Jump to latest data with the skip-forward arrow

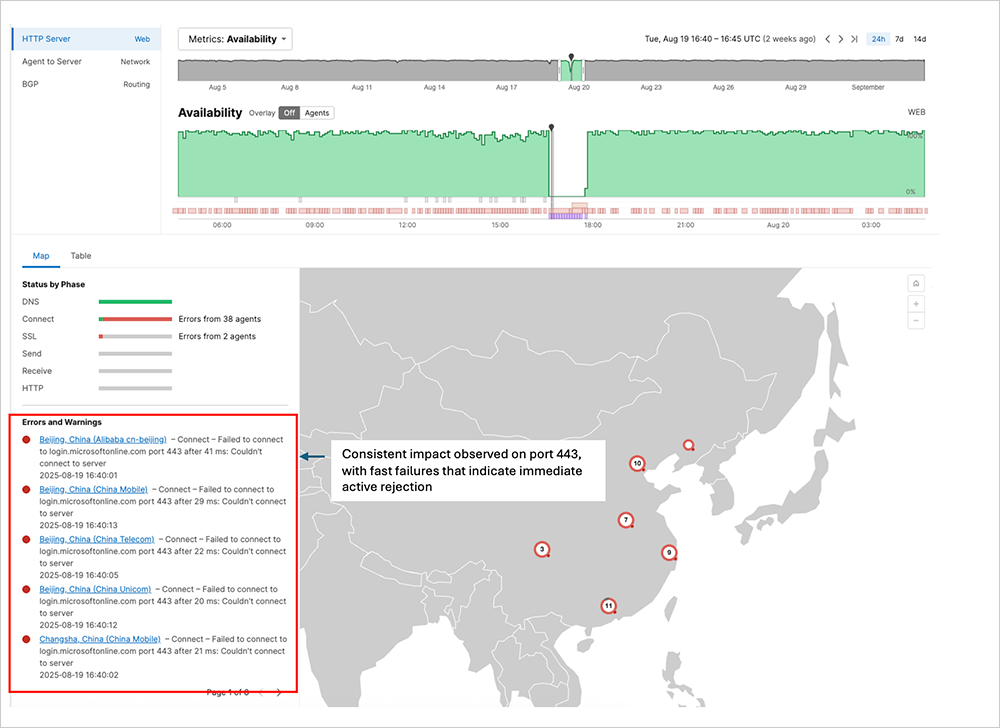pos(854,38)
